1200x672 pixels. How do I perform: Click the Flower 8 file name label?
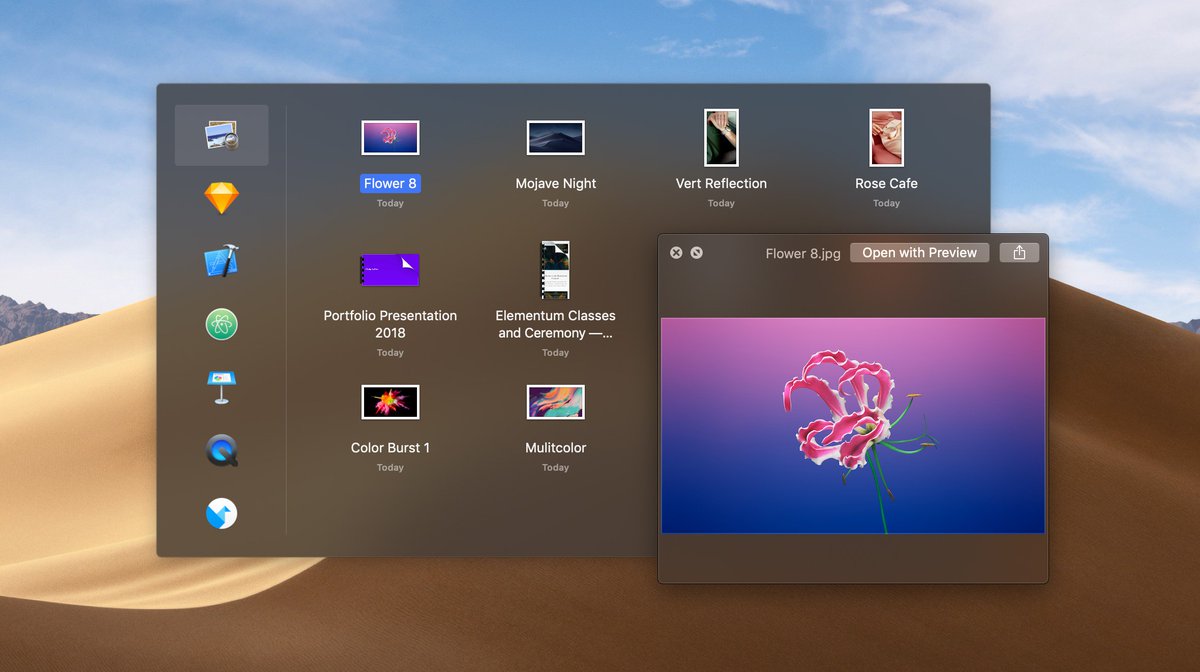click(x=390, y=184)
